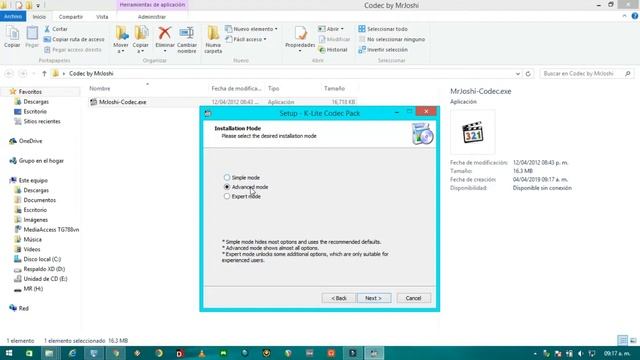Switch to the Compartir ribbon tab
The width and height of the screenshot is (640, 360).
point(71,17)
